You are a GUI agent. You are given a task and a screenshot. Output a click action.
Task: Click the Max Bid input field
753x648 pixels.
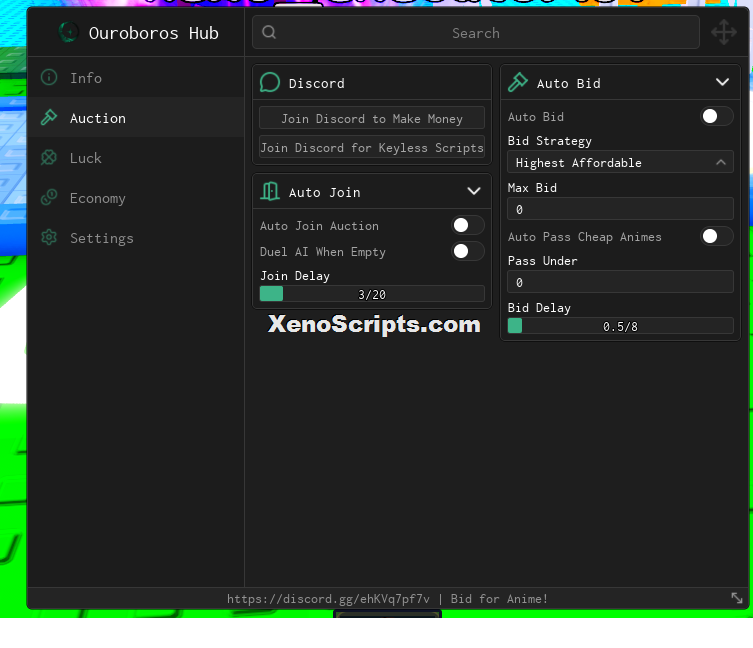coord(620,209)
